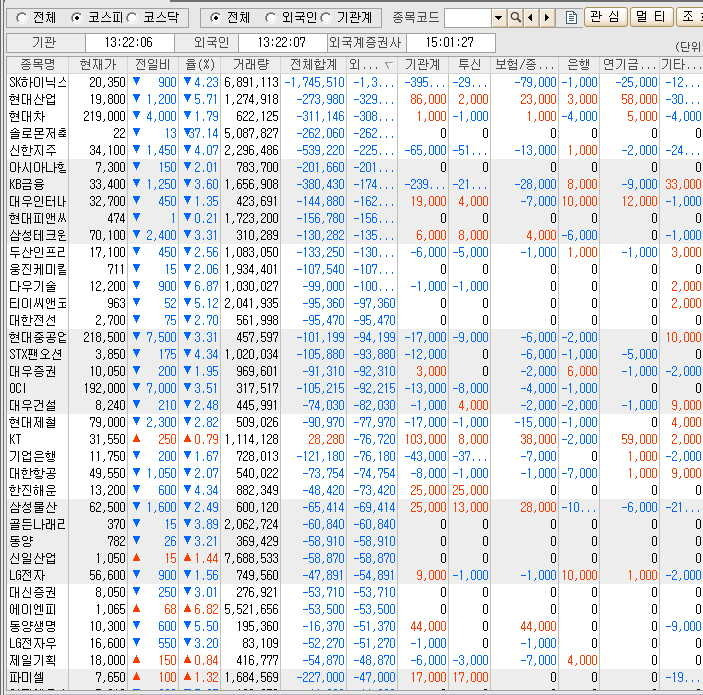Click the previous stock left arrow

531,17
